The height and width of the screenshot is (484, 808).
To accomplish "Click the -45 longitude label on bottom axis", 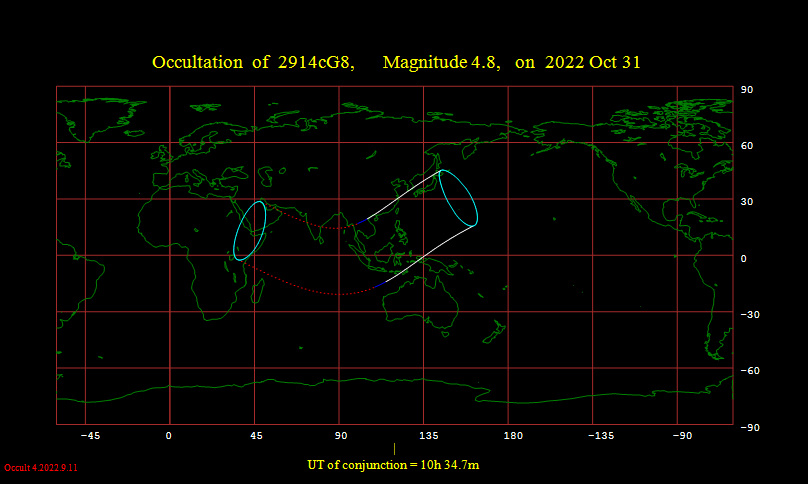I will point(88,436).
